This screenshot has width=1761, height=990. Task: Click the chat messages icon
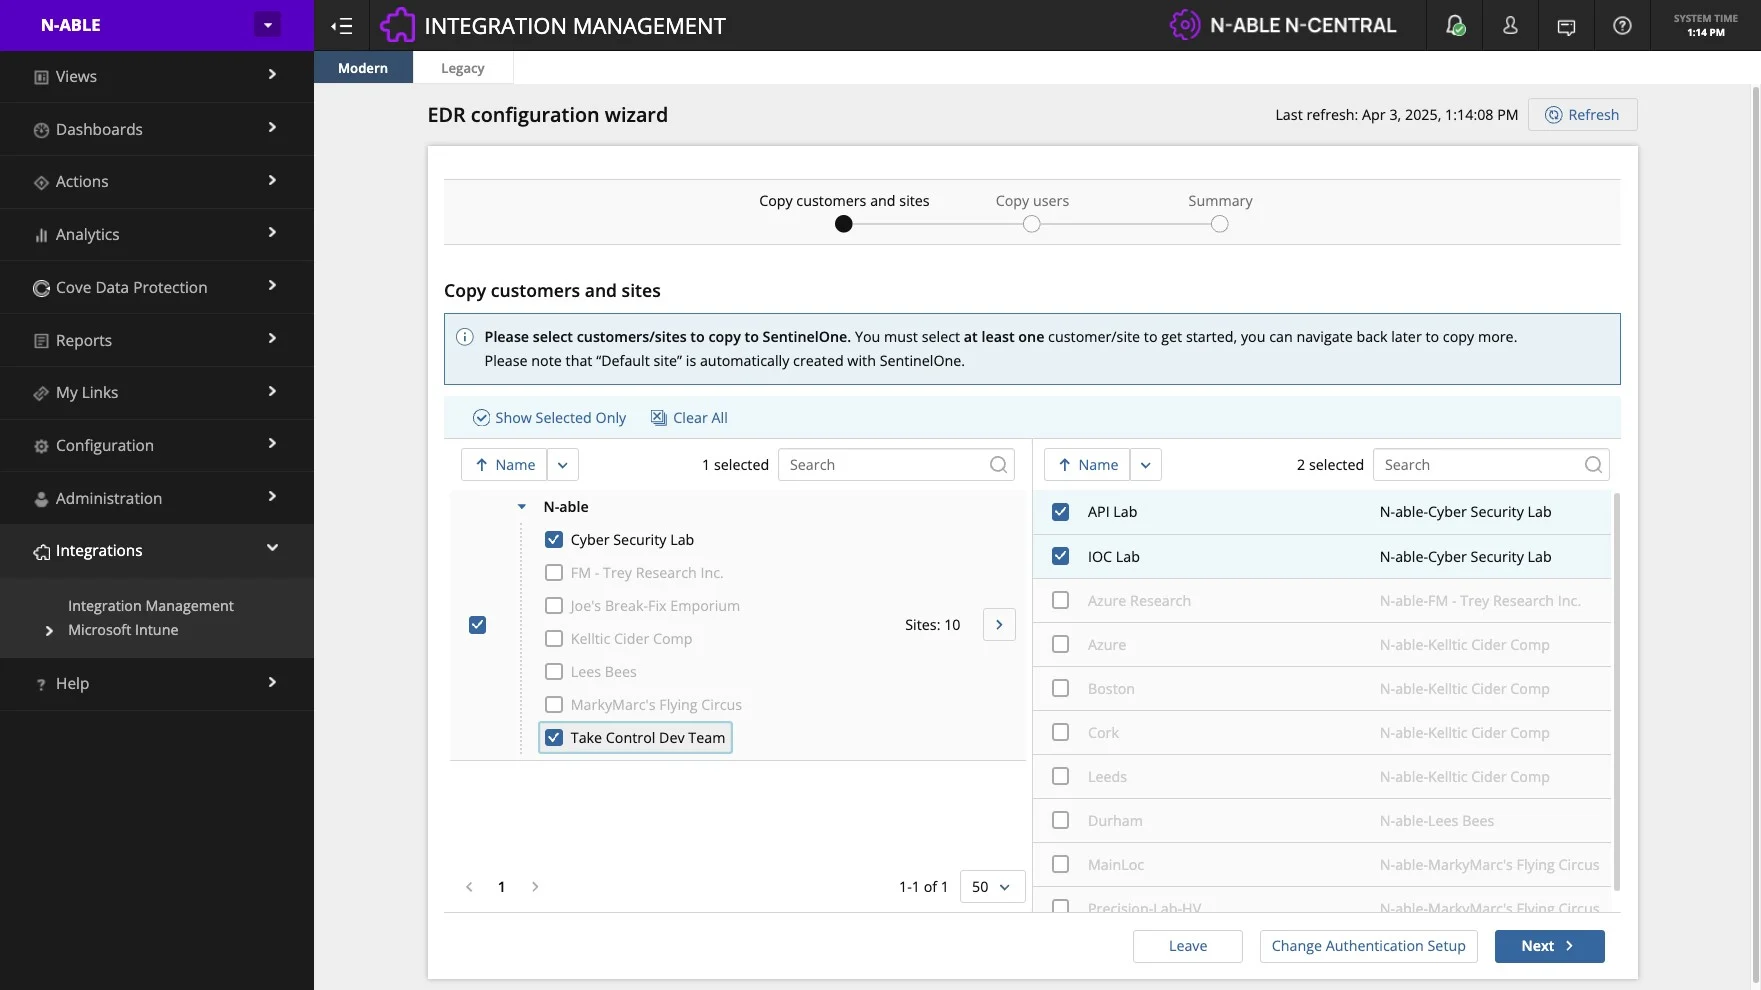click(1566, 26)
